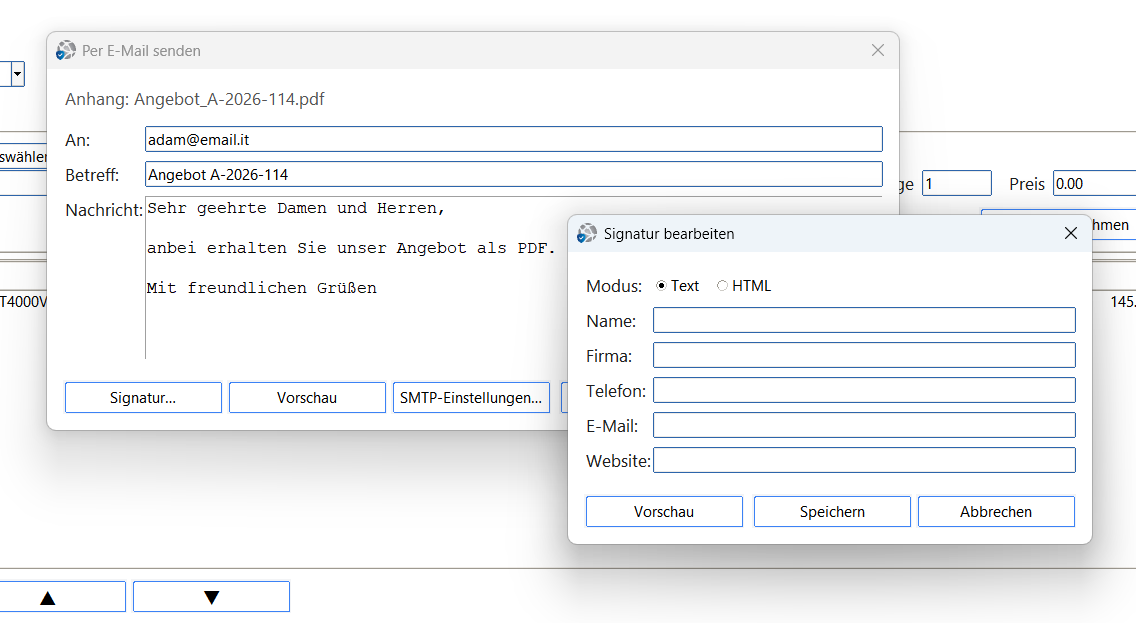Close the Signatur bearbeiten dialog
Viewport: 1136px width, 623px height.
tap(1071, 233)
